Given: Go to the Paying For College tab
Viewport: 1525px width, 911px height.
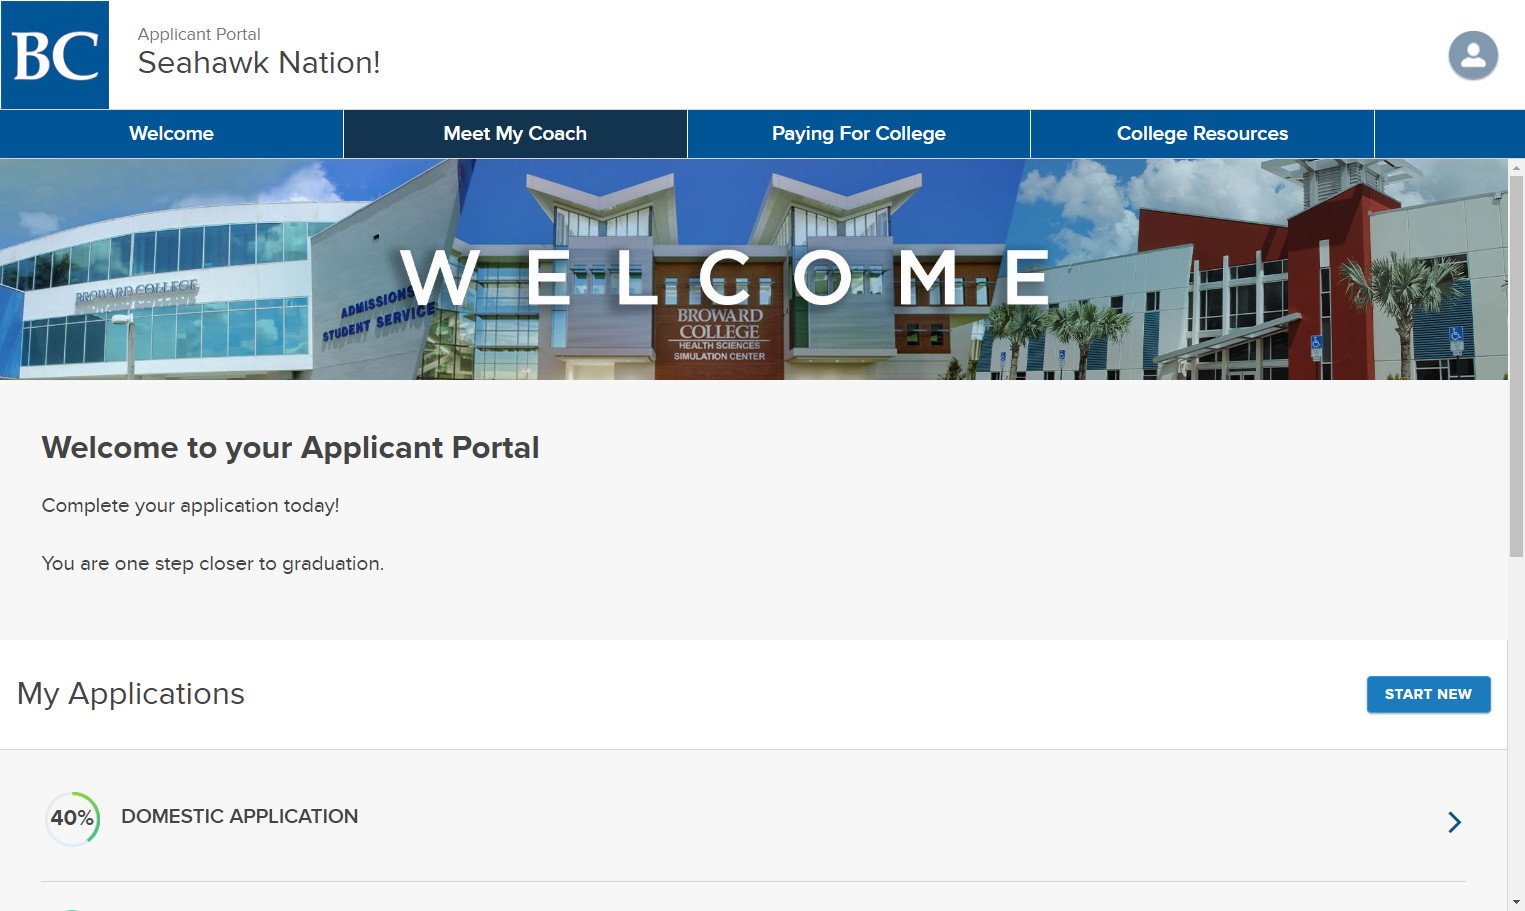Looking at the screenshot, I should coord(859,134).
